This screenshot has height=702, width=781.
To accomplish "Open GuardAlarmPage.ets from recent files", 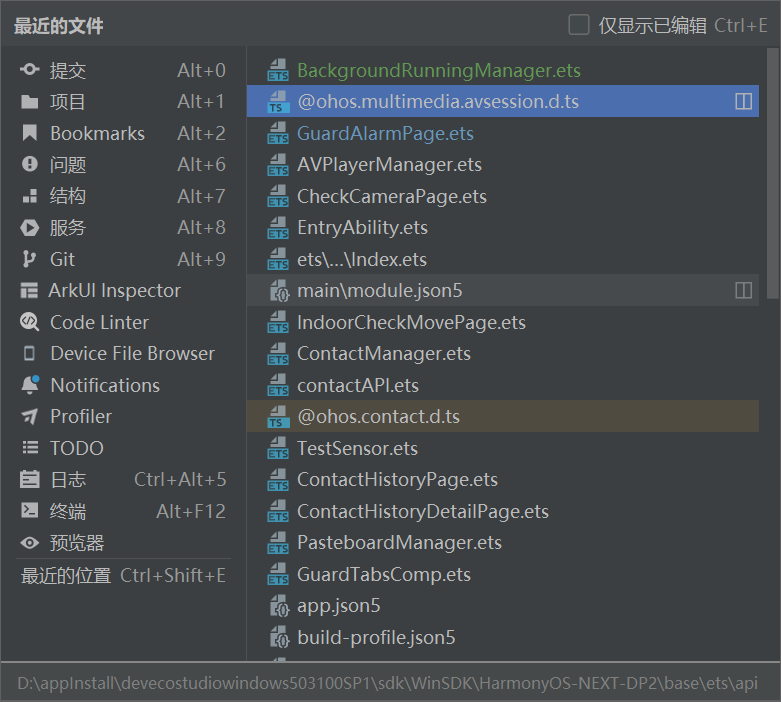I will pos(503,133).
